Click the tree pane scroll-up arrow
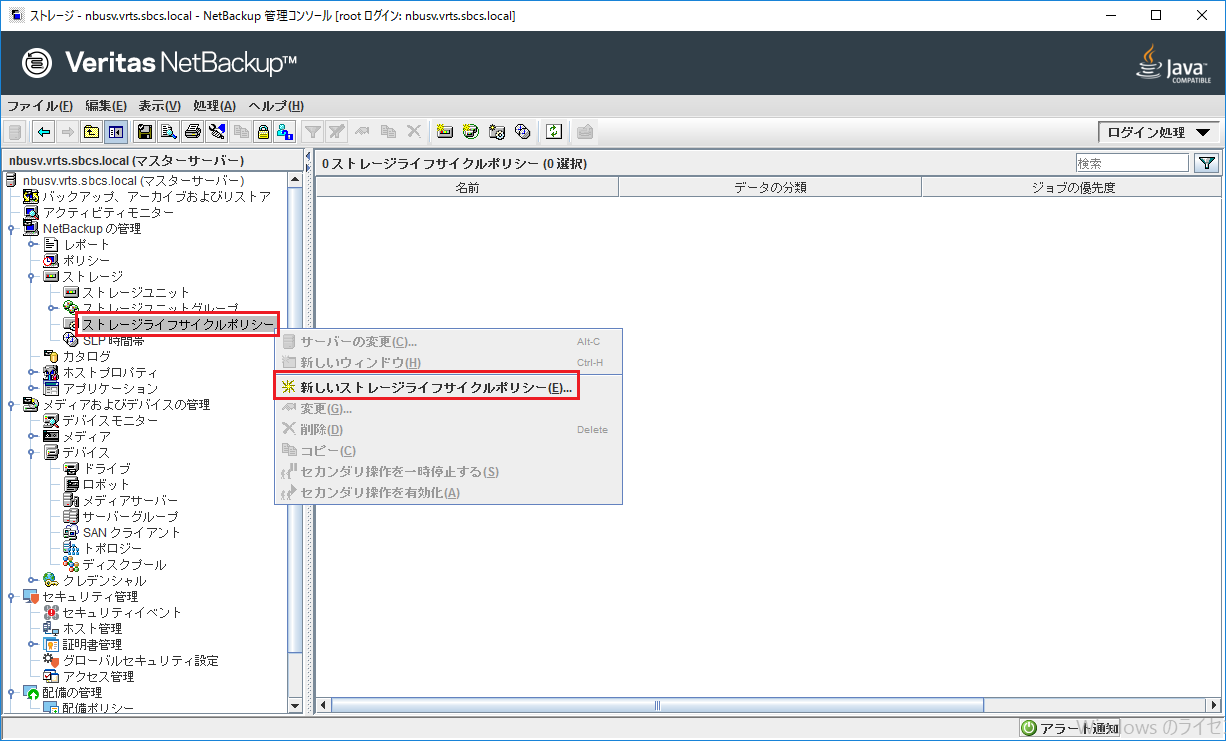Image resolution: width=1226 pixels, height=741 pixels. pos(295,180)
